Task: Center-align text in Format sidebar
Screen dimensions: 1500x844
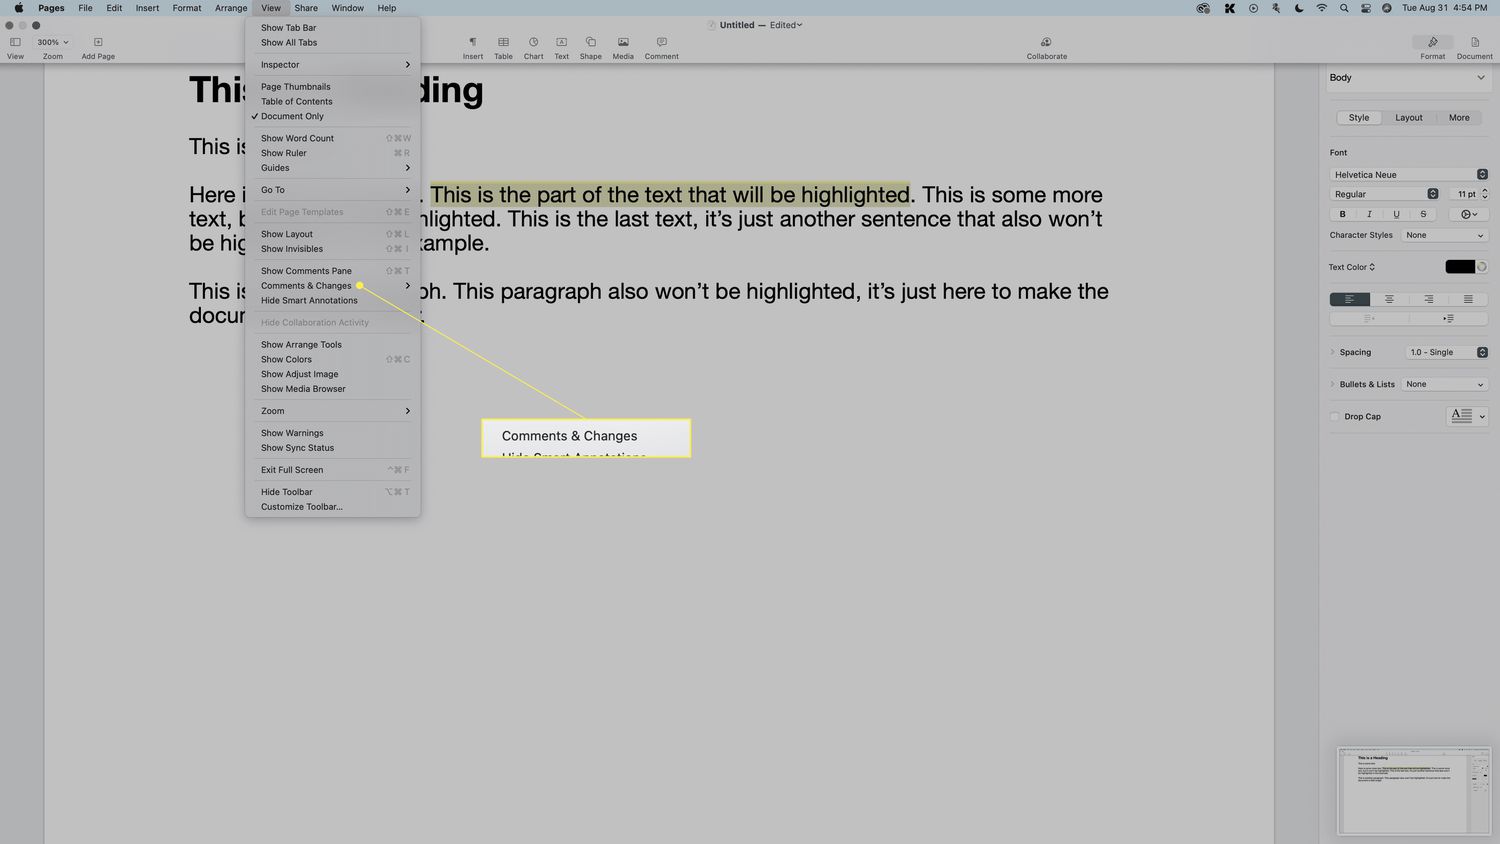Action: click(x=1388, y=299)
